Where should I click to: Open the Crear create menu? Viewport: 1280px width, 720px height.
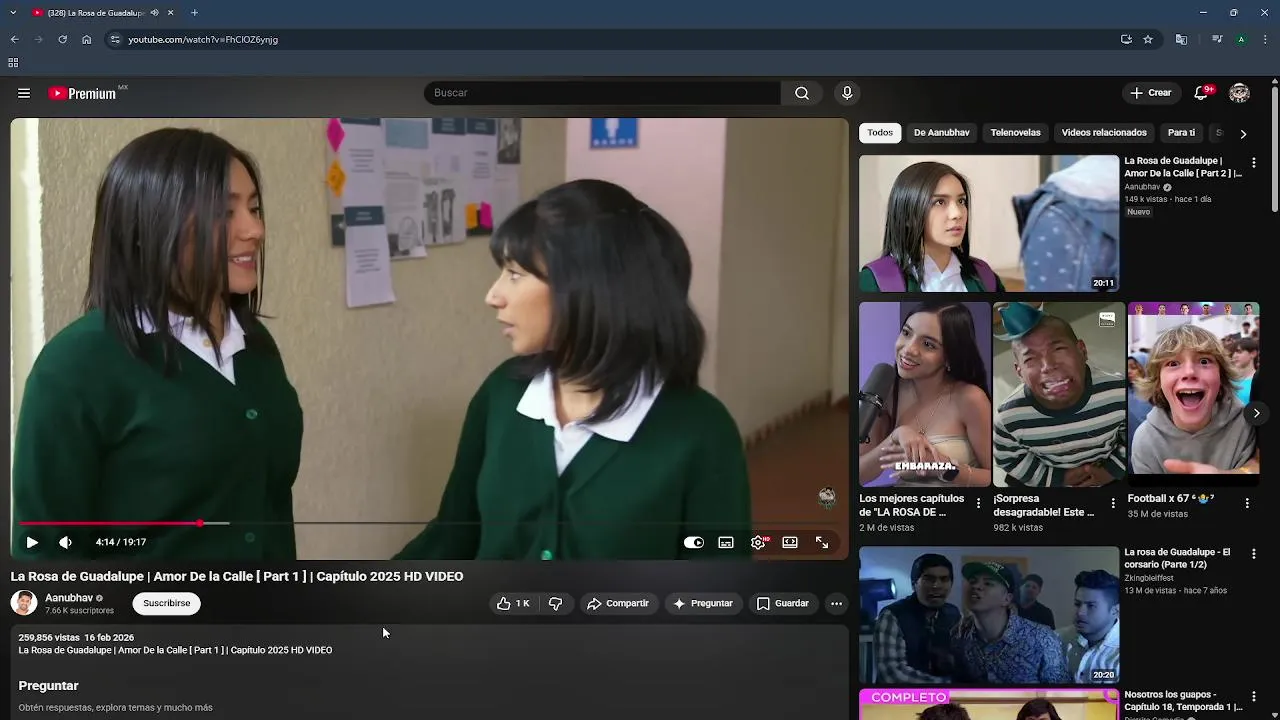(x=1151, y=93)
